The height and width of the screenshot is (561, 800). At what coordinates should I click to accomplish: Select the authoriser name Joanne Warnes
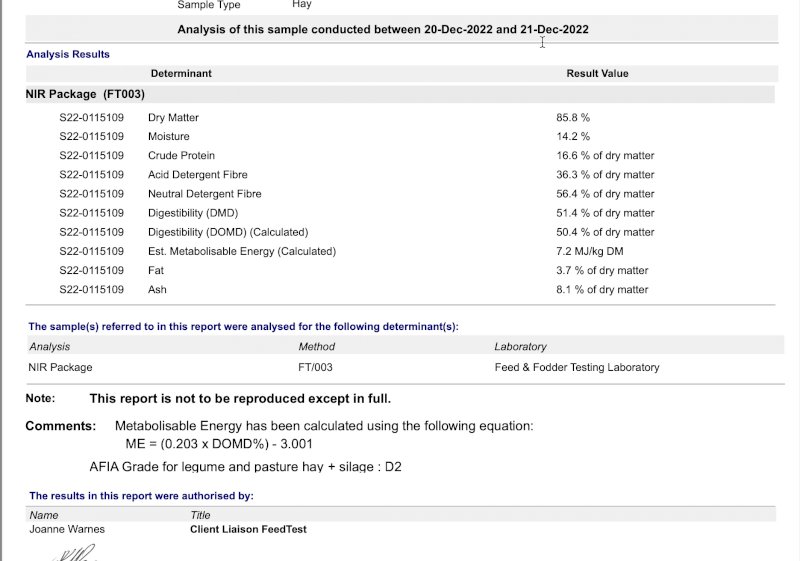pyautogui.click(x=66, y=529)
